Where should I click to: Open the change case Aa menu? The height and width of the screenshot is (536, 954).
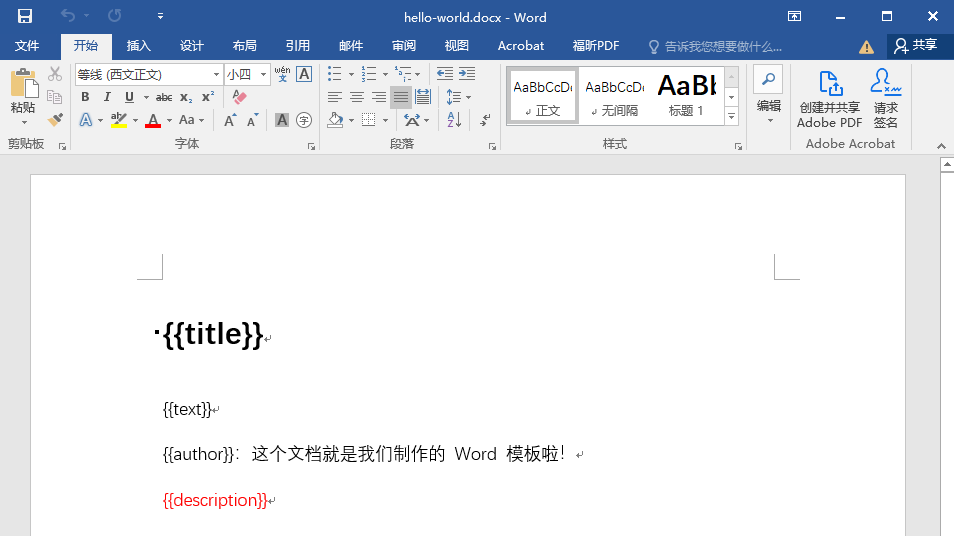[x=190, y=120]
